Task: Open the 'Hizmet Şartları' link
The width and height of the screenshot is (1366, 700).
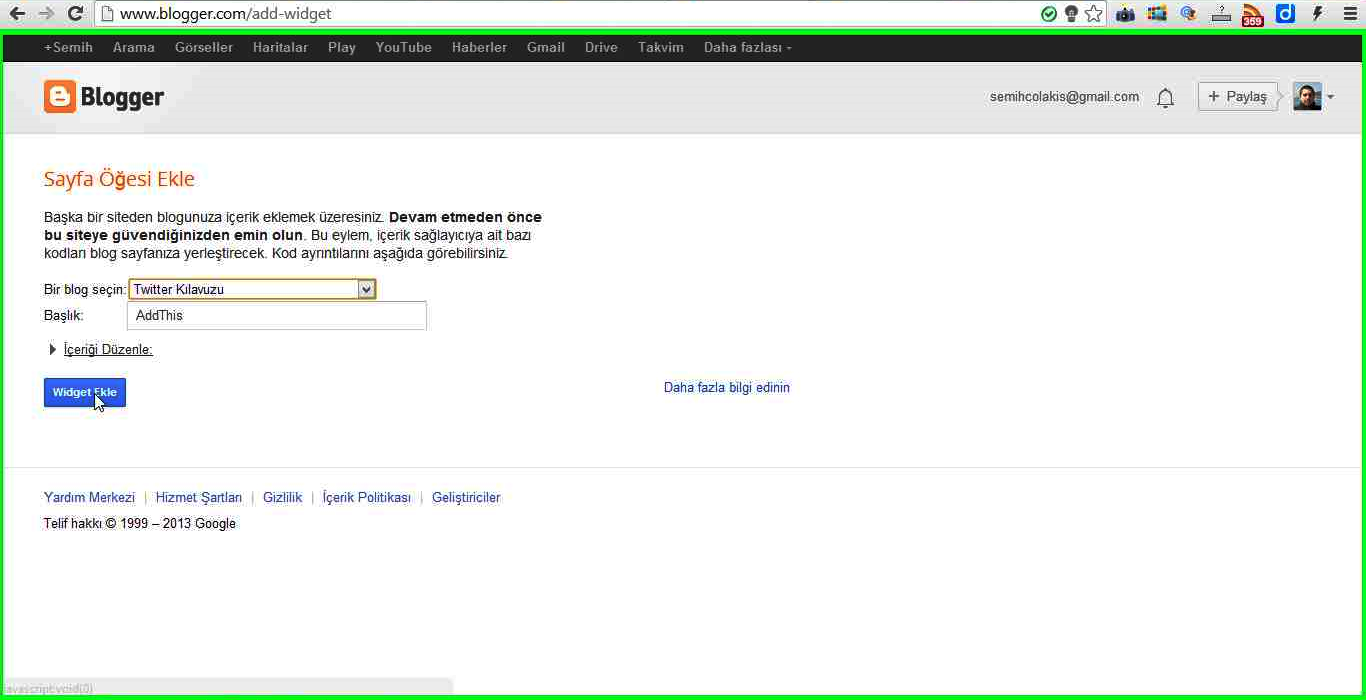Action: tap(199, 498)
